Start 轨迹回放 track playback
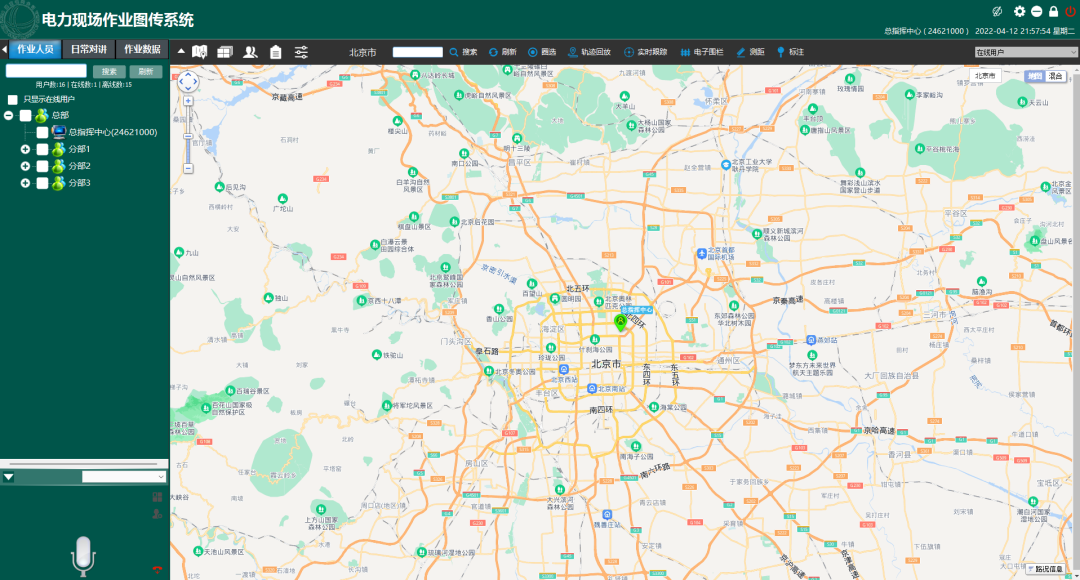 tap(589, 52)
